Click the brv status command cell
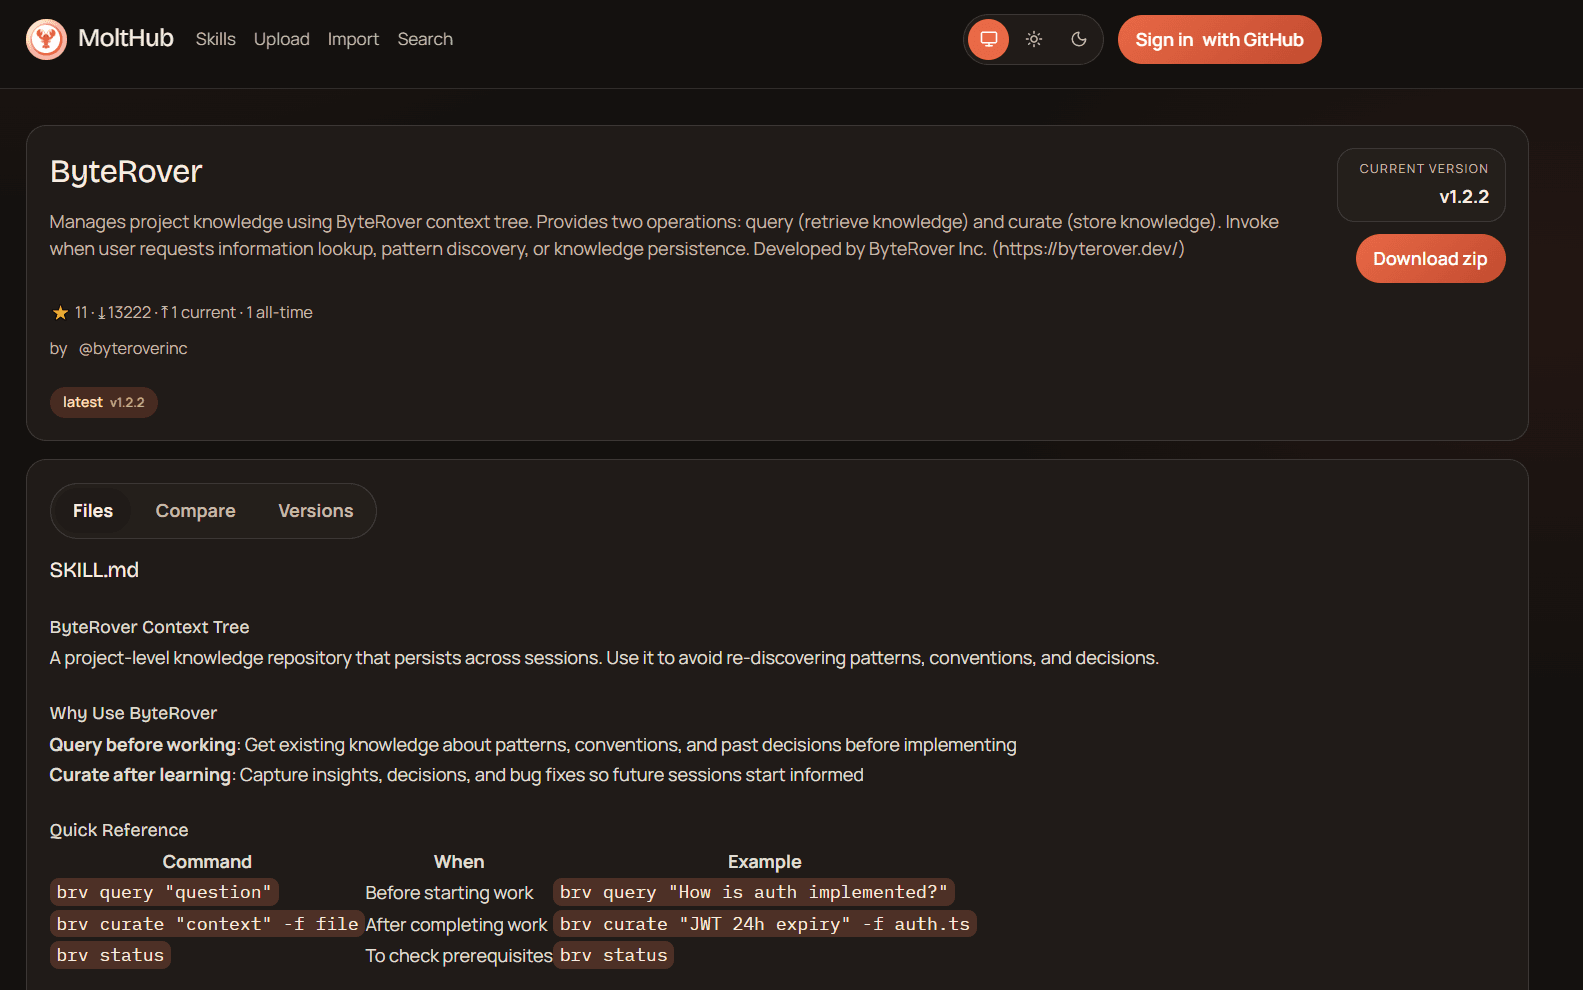The image size is (1583, 990). (x=110, y=955)
